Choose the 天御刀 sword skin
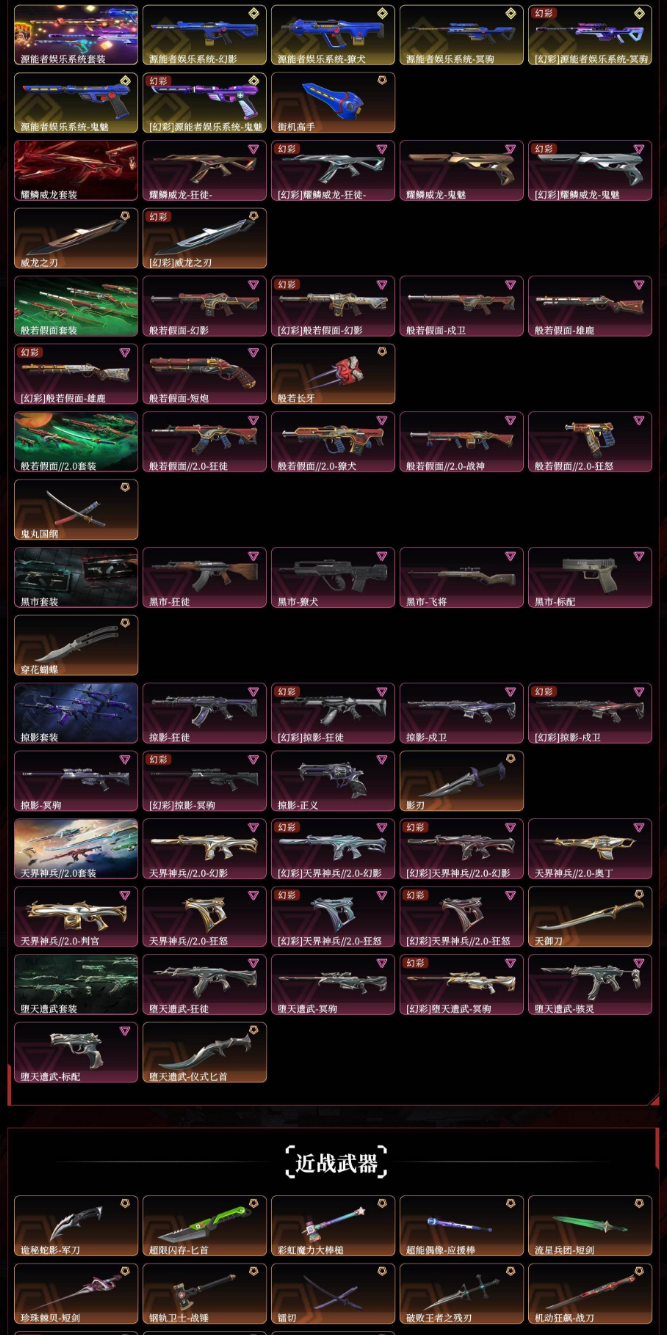 click(x=590, y=917)
